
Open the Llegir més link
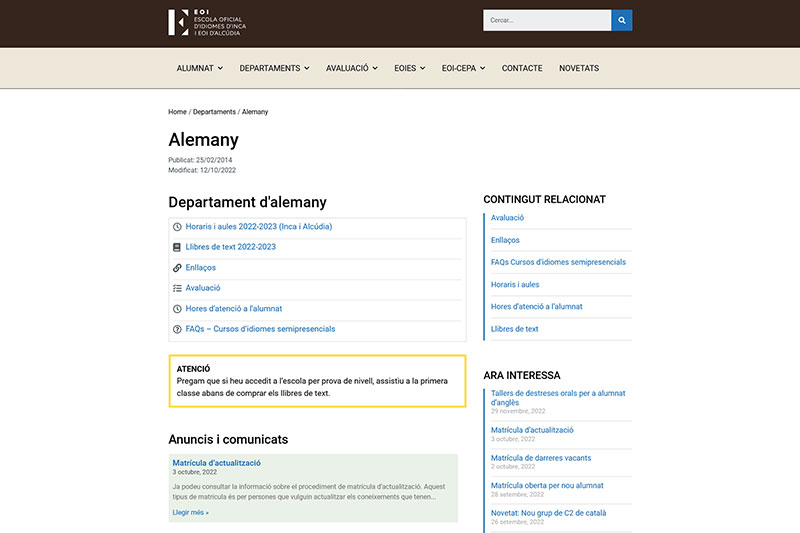click(190, 512)
